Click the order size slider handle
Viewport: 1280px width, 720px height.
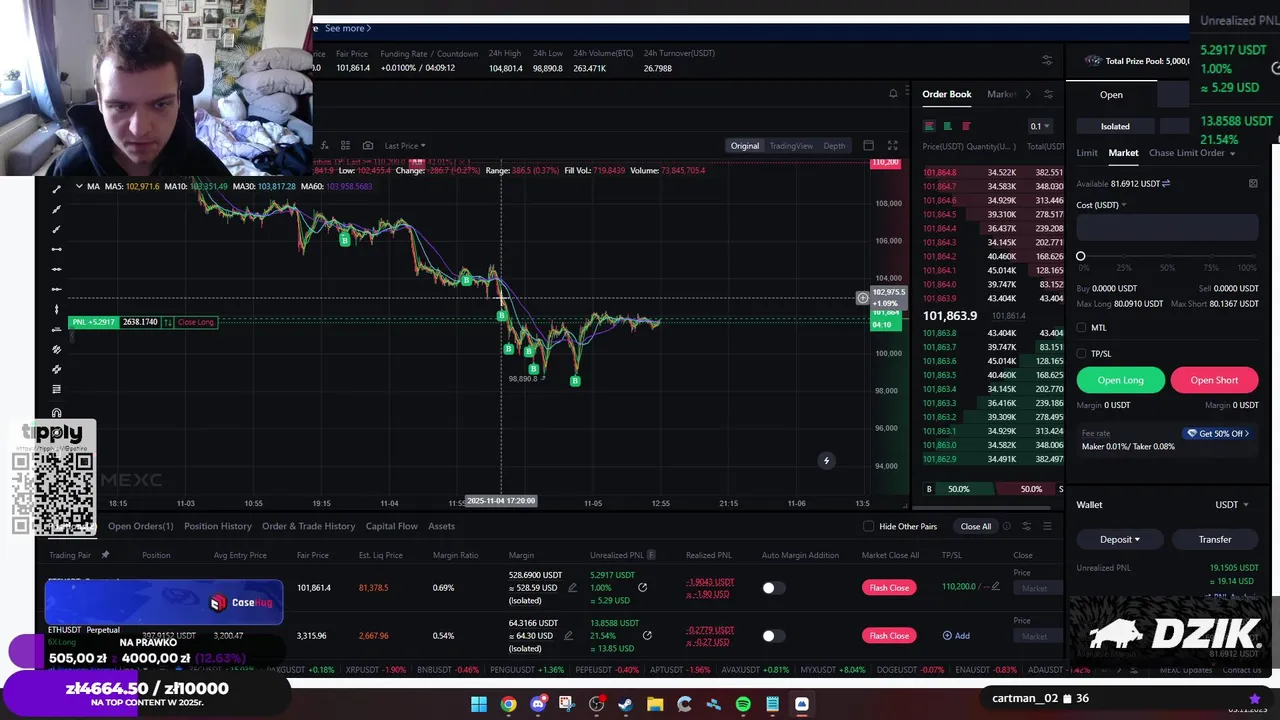click(1080, 257)
